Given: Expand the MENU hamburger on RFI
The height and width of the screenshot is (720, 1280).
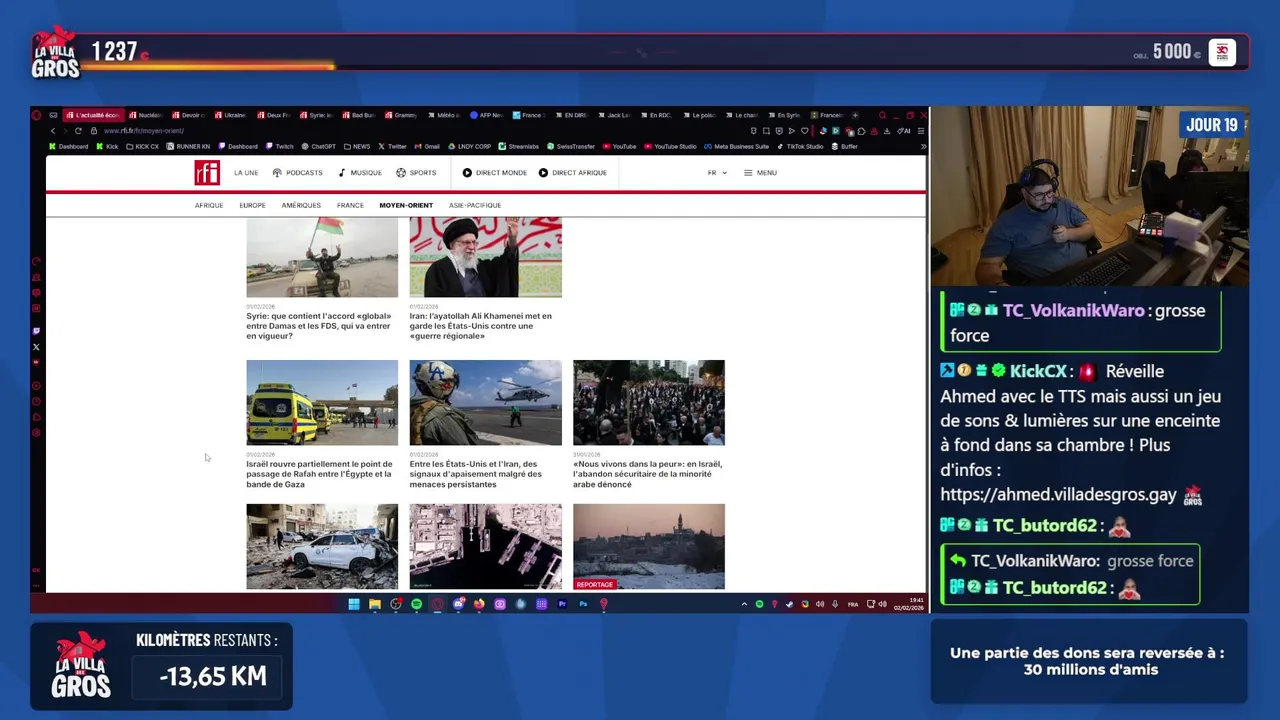Looking at the screenshot, I should click(x=760, y=173).
